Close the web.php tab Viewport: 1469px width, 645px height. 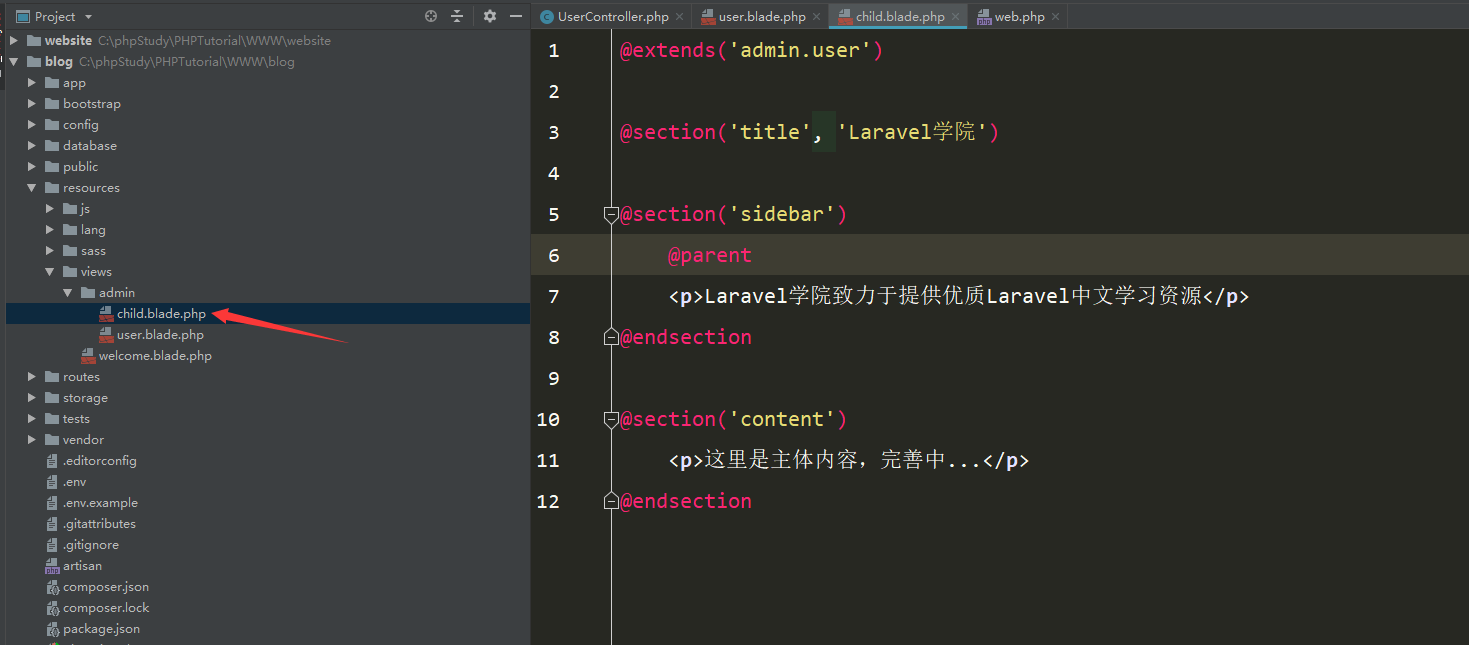point(1056,17)
